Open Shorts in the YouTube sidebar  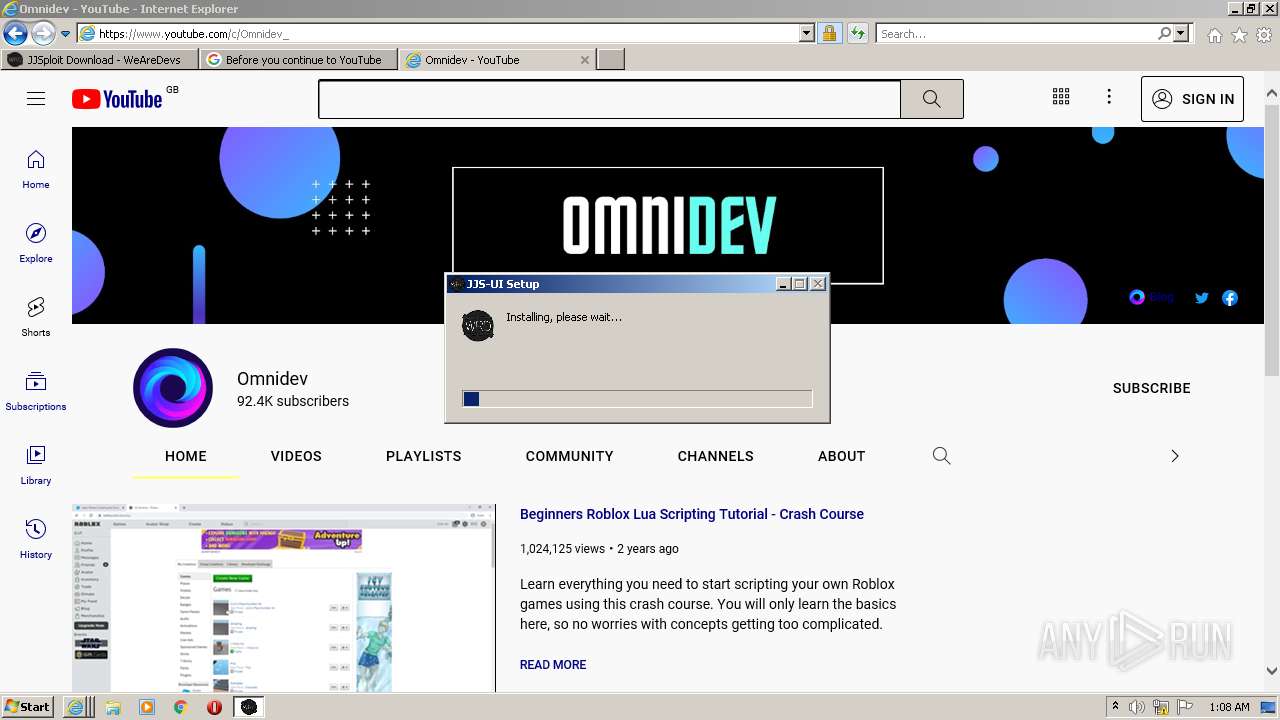(36, 317)
